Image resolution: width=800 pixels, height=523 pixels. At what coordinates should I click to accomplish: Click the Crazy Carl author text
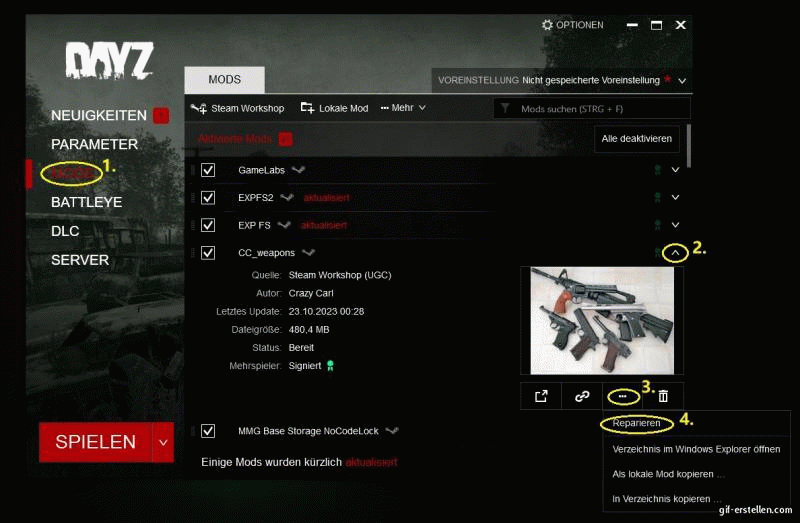311,293
